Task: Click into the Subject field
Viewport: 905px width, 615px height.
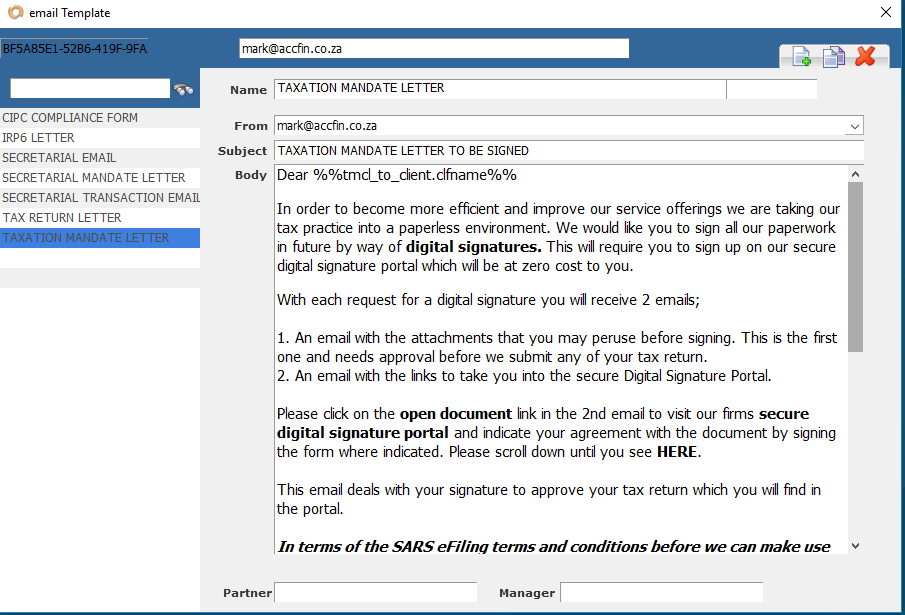Action: [x=568, y=151]
